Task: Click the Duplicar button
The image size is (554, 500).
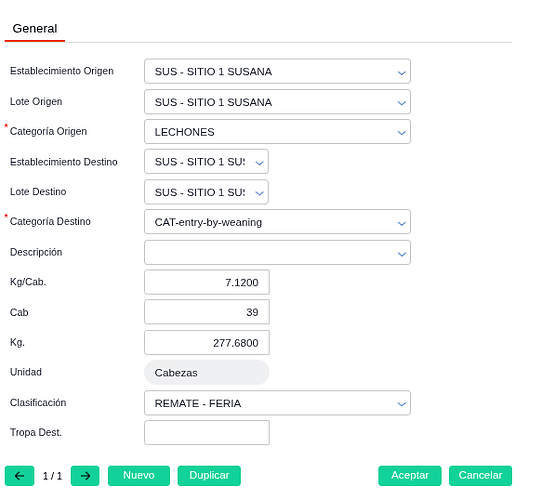Action: pos(209,476)
